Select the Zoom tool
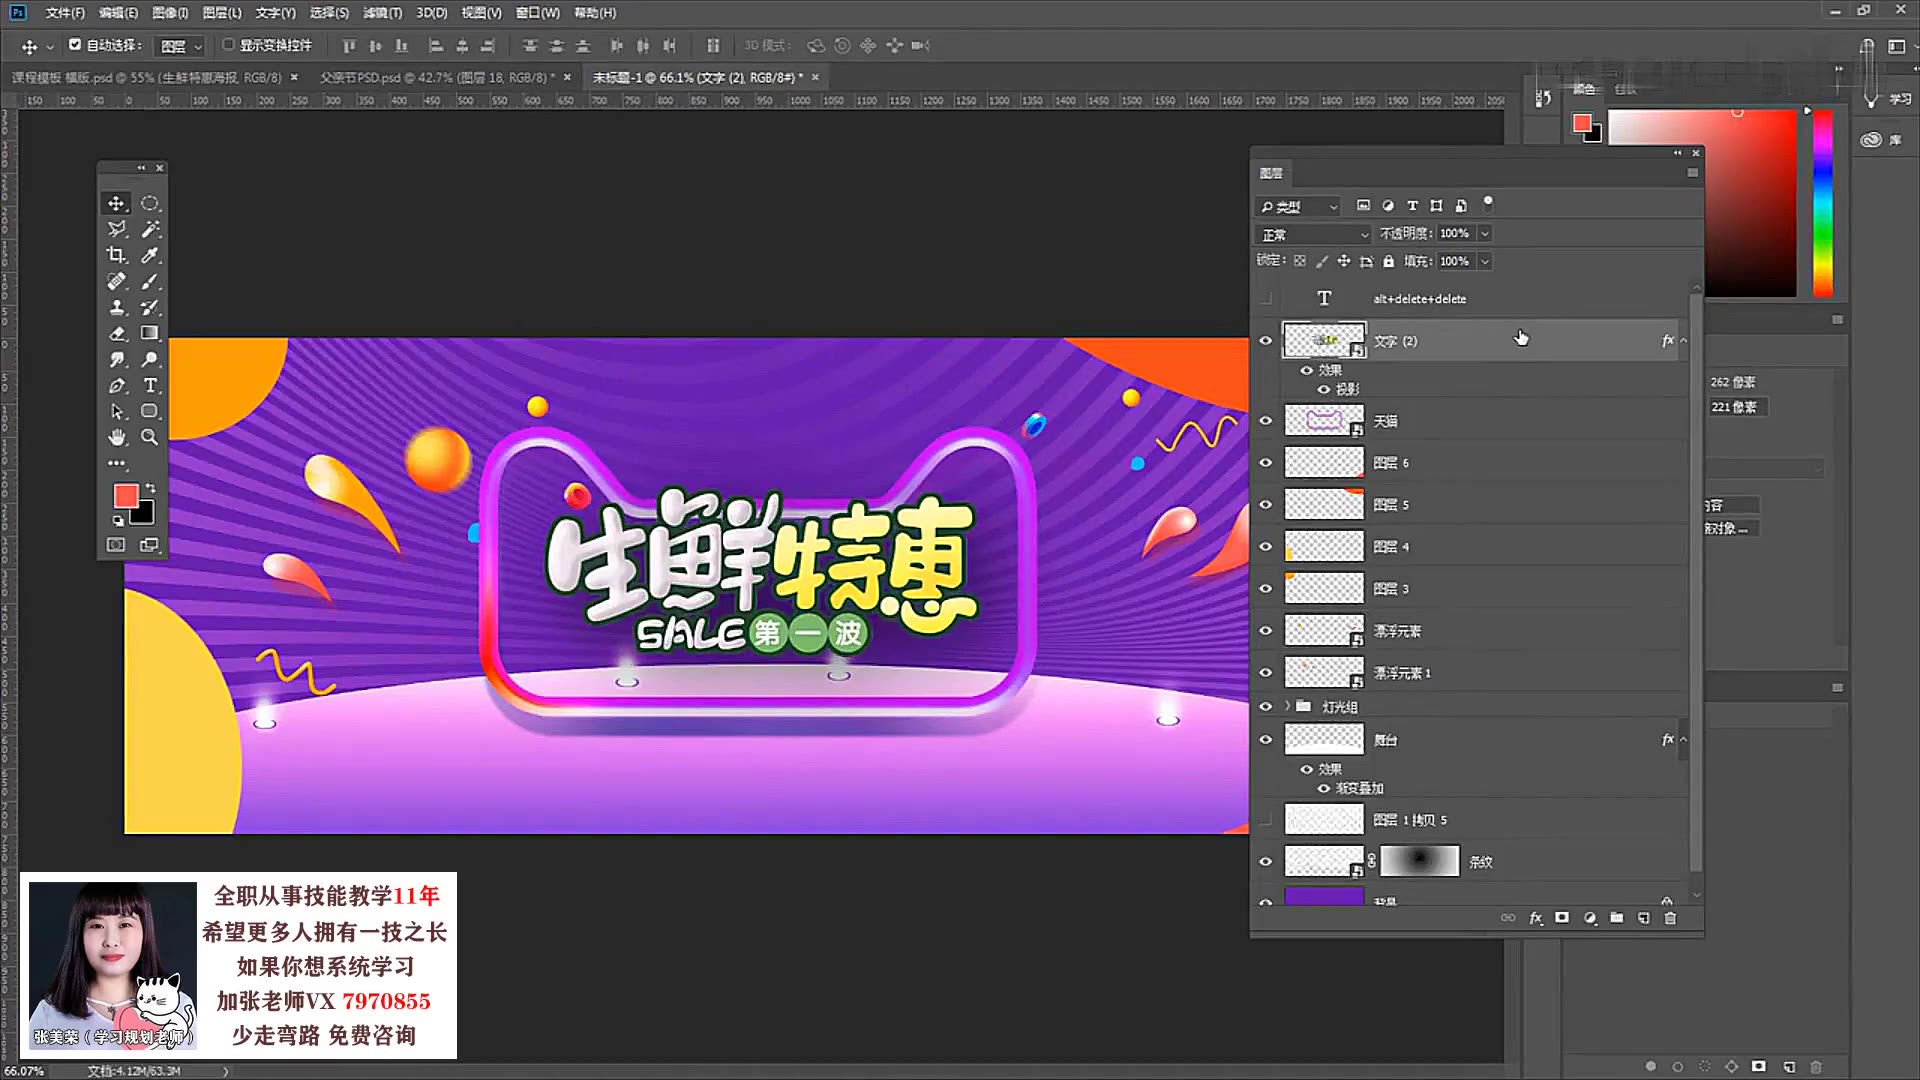Screen dimensions: 1920x1080 click(150, 437)
